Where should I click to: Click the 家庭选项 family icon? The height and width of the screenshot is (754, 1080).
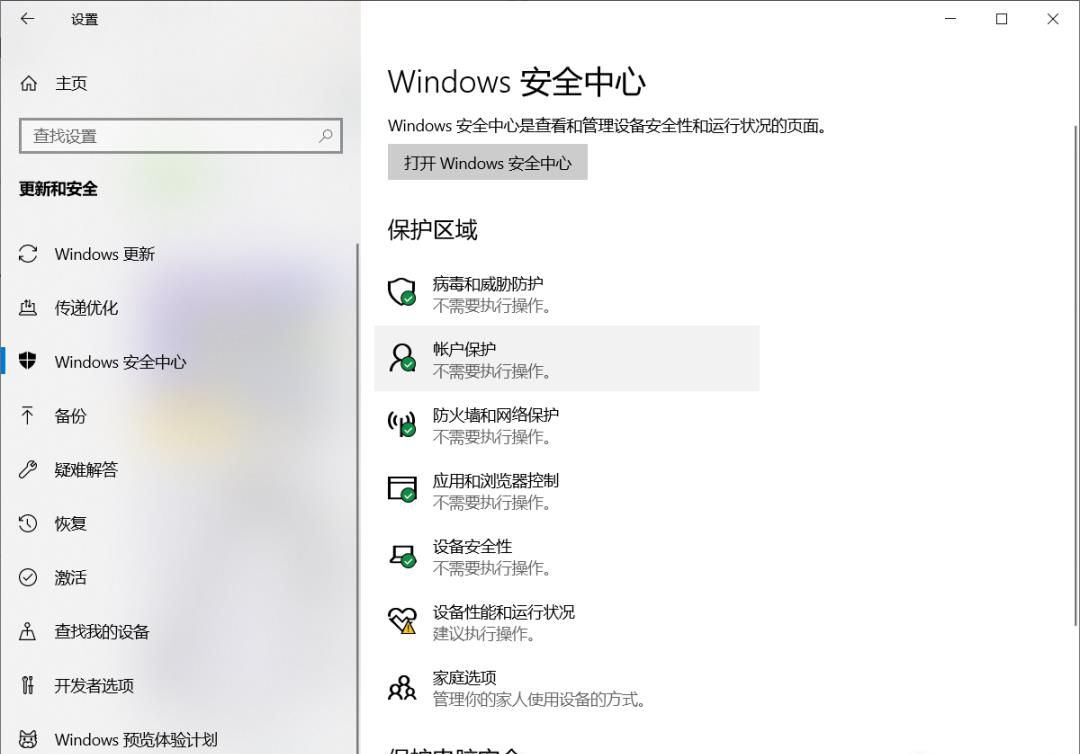pyautogui.click(x=402, y=687)
